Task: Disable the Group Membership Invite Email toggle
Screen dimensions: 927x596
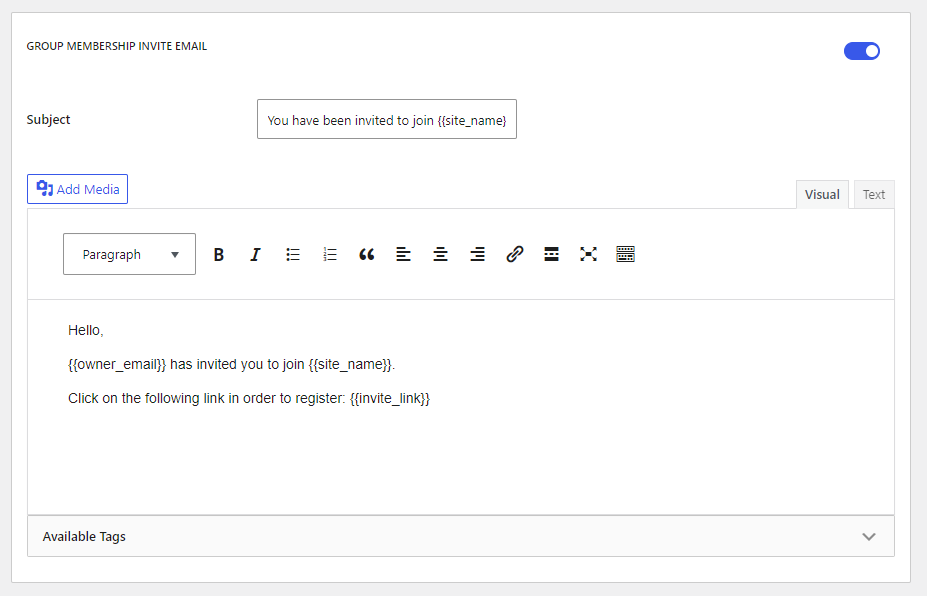Action: point(861,51)
